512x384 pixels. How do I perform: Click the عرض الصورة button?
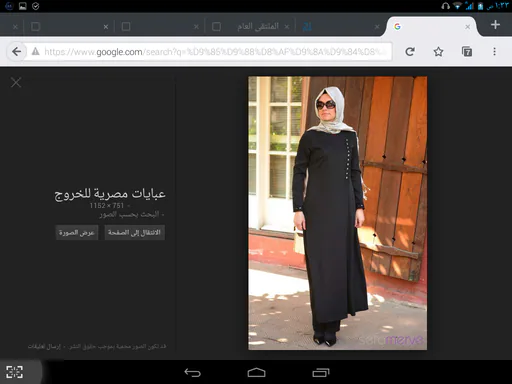[x=77, y=232]
